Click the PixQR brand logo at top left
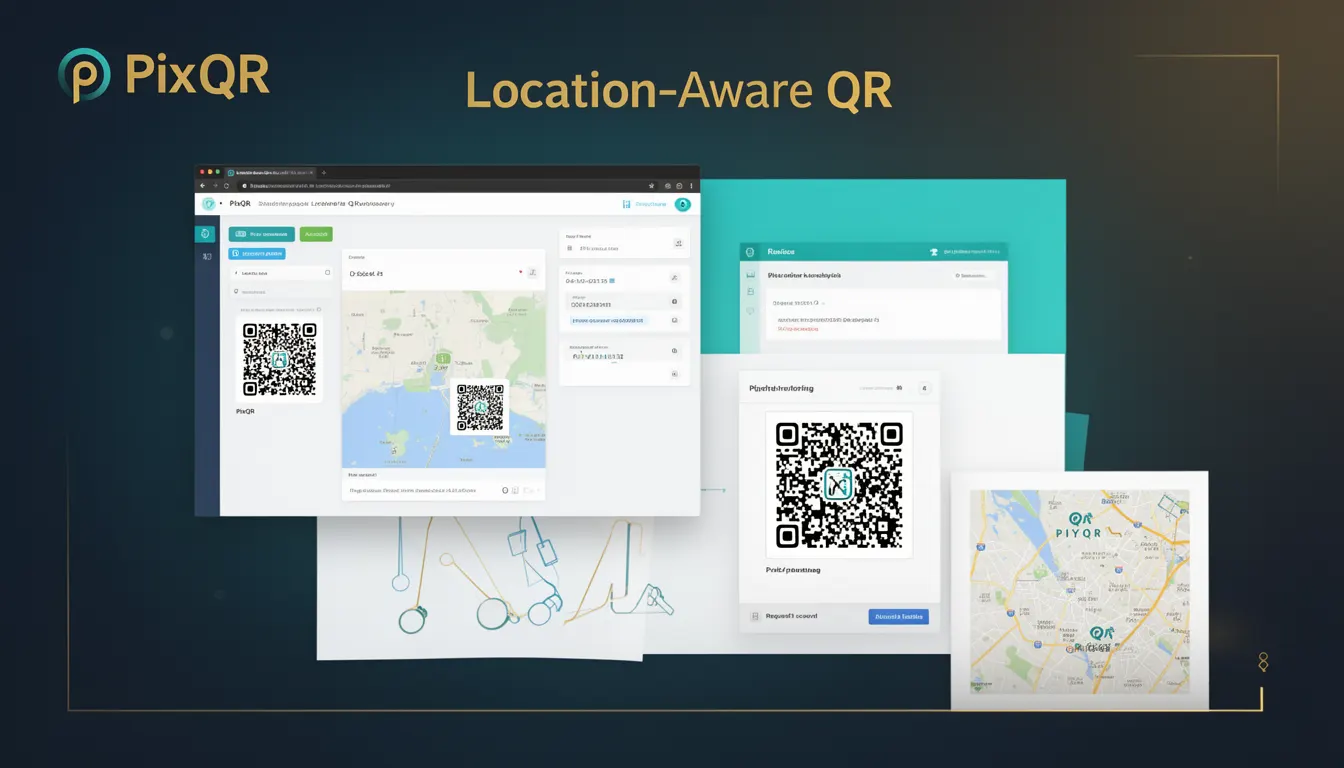The width and height of the screenshot is (1344, 768). [164, 75]
